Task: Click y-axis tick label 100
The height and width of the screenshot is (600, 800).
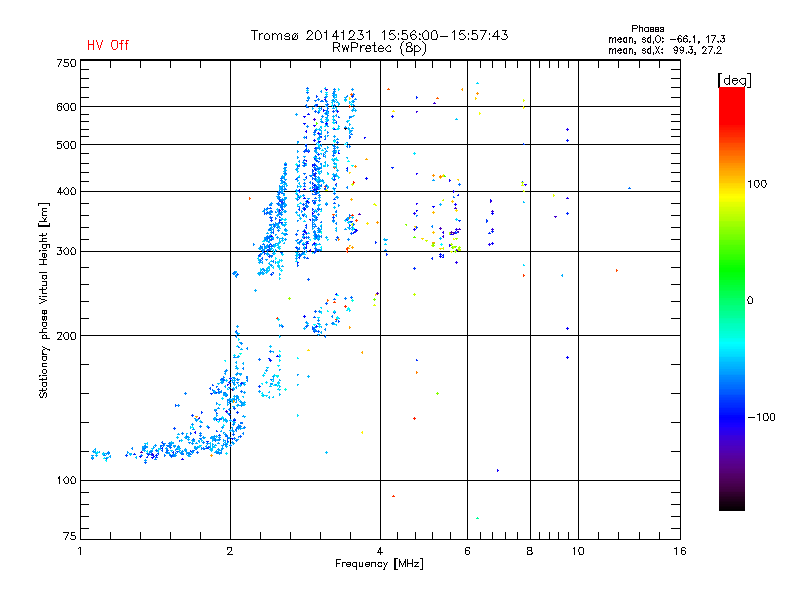Action: tap(66, 480)
